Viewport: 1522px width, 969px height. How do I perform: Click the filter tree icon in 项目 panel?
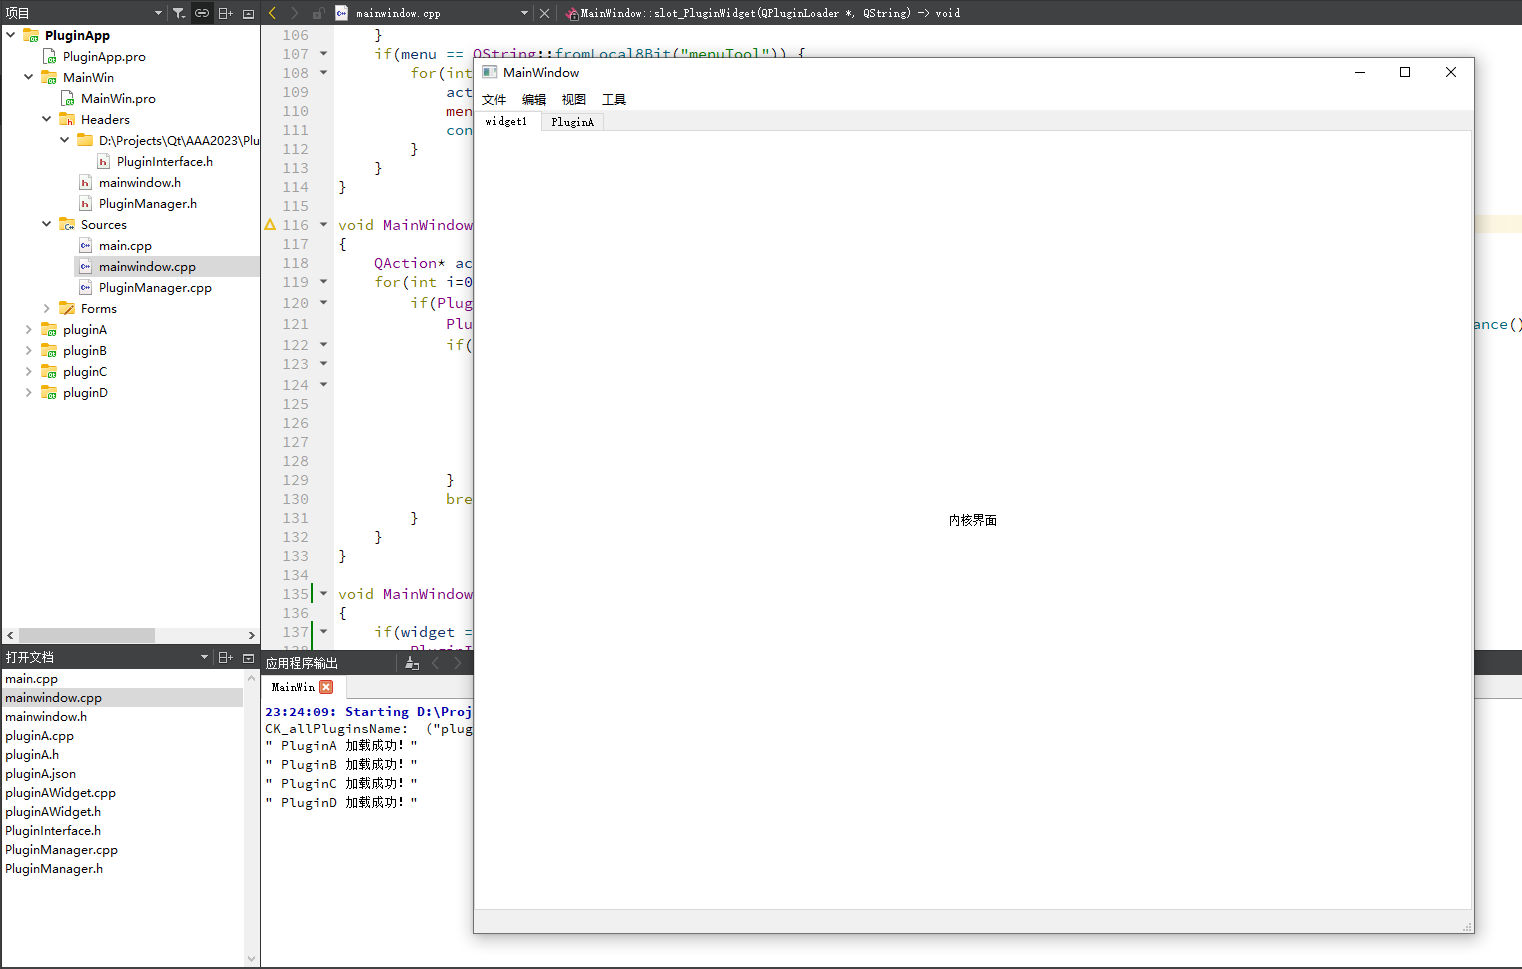tap(178, 13)
